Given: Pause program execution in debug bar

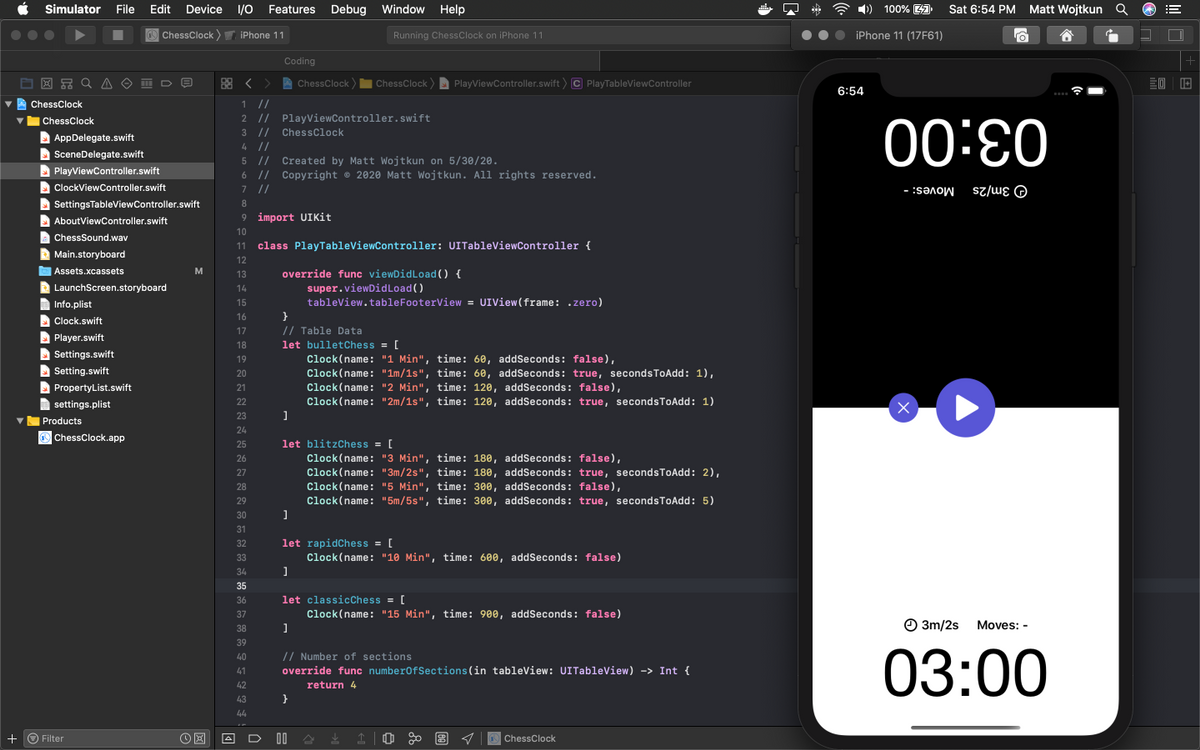Looking at the screenshot, I should 282,738.
